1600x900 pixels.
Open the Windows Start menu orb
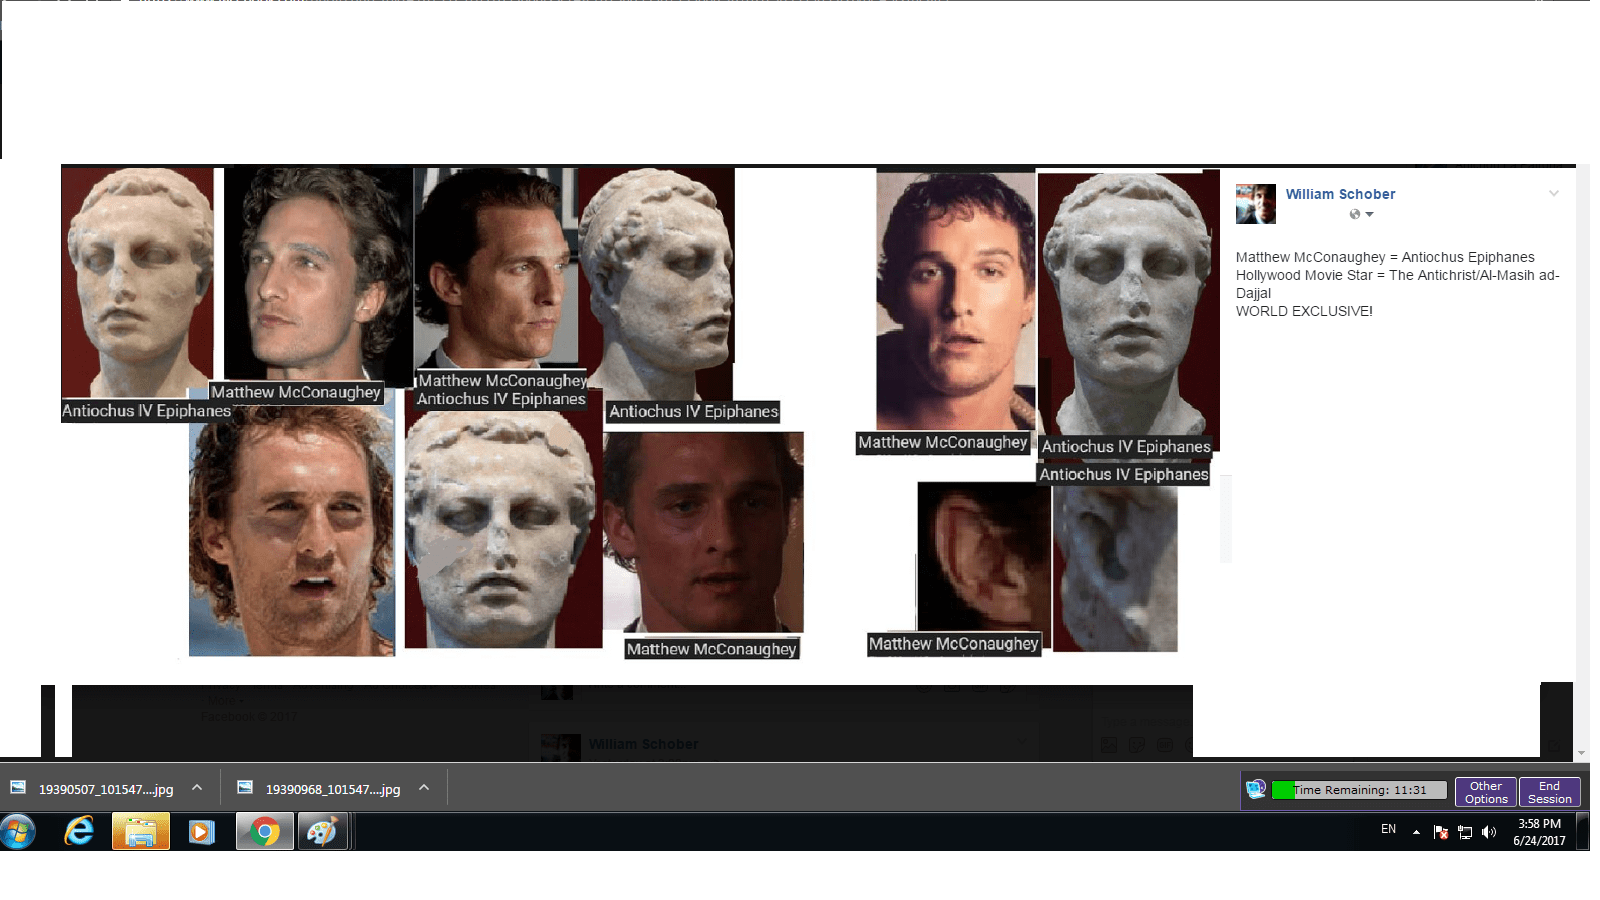[18, 831]
